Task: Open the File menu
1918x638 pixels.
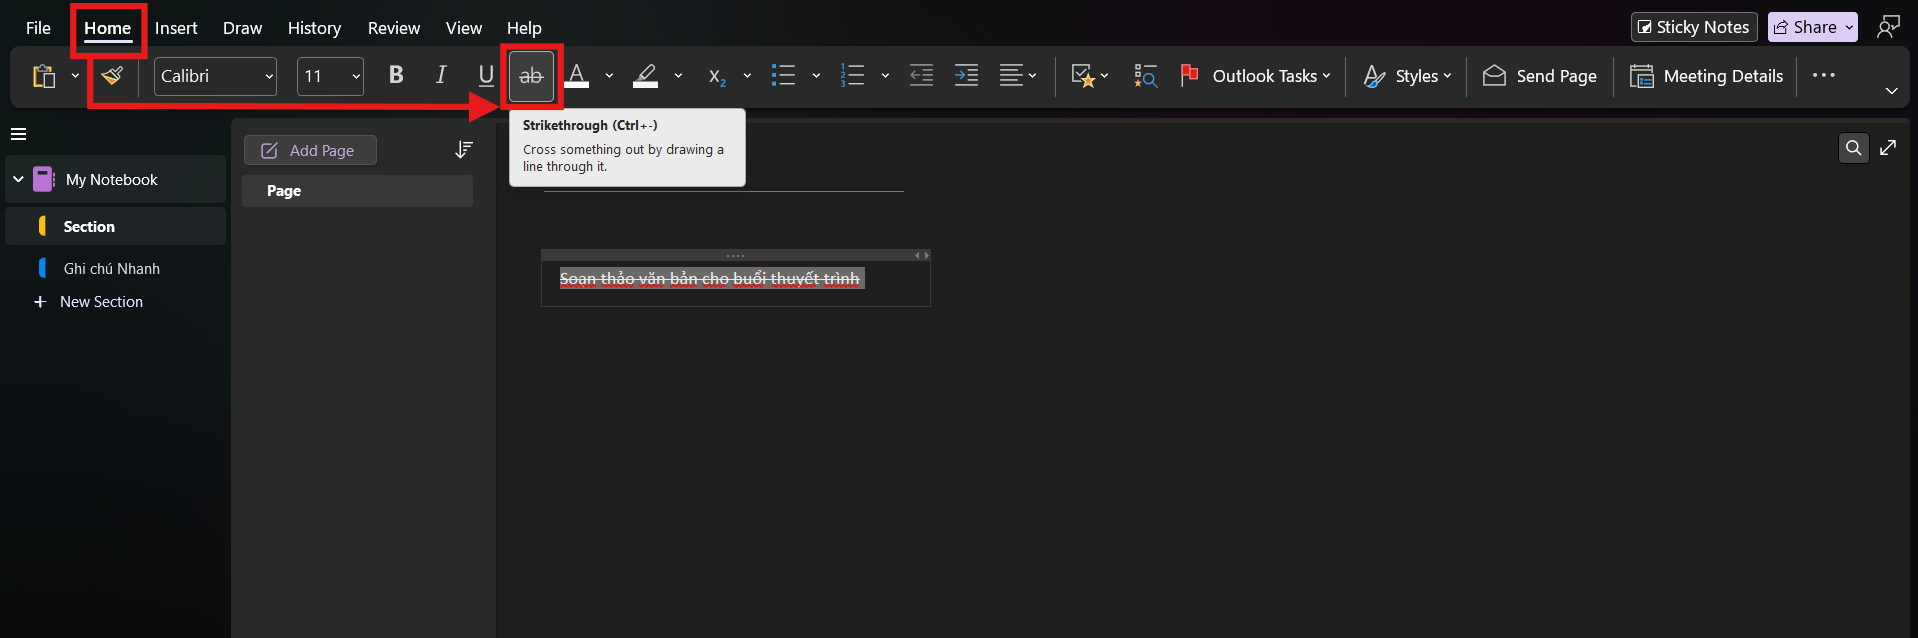Action: tap(38, 28)
